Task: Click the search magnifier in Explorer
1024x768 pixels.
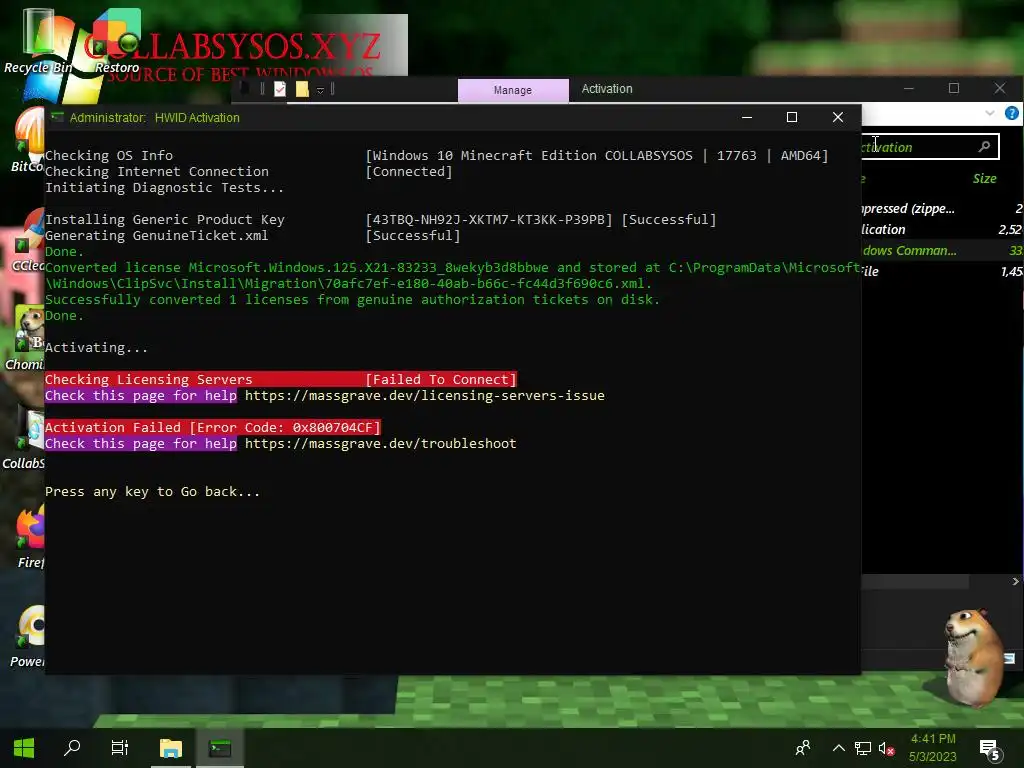Action: (985, 147)
